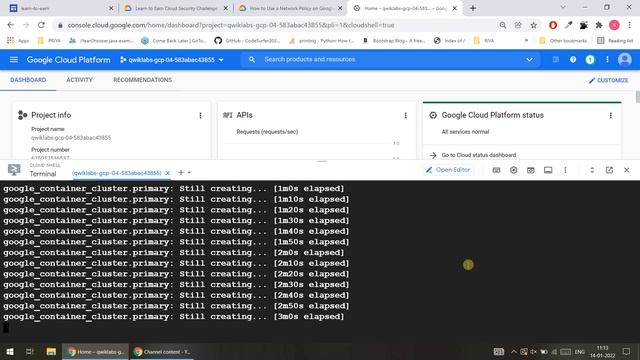This screenshot has width=640, height=360.
Task: Open Google Cloud Platform status card menu
Action: tap(611, 116)
